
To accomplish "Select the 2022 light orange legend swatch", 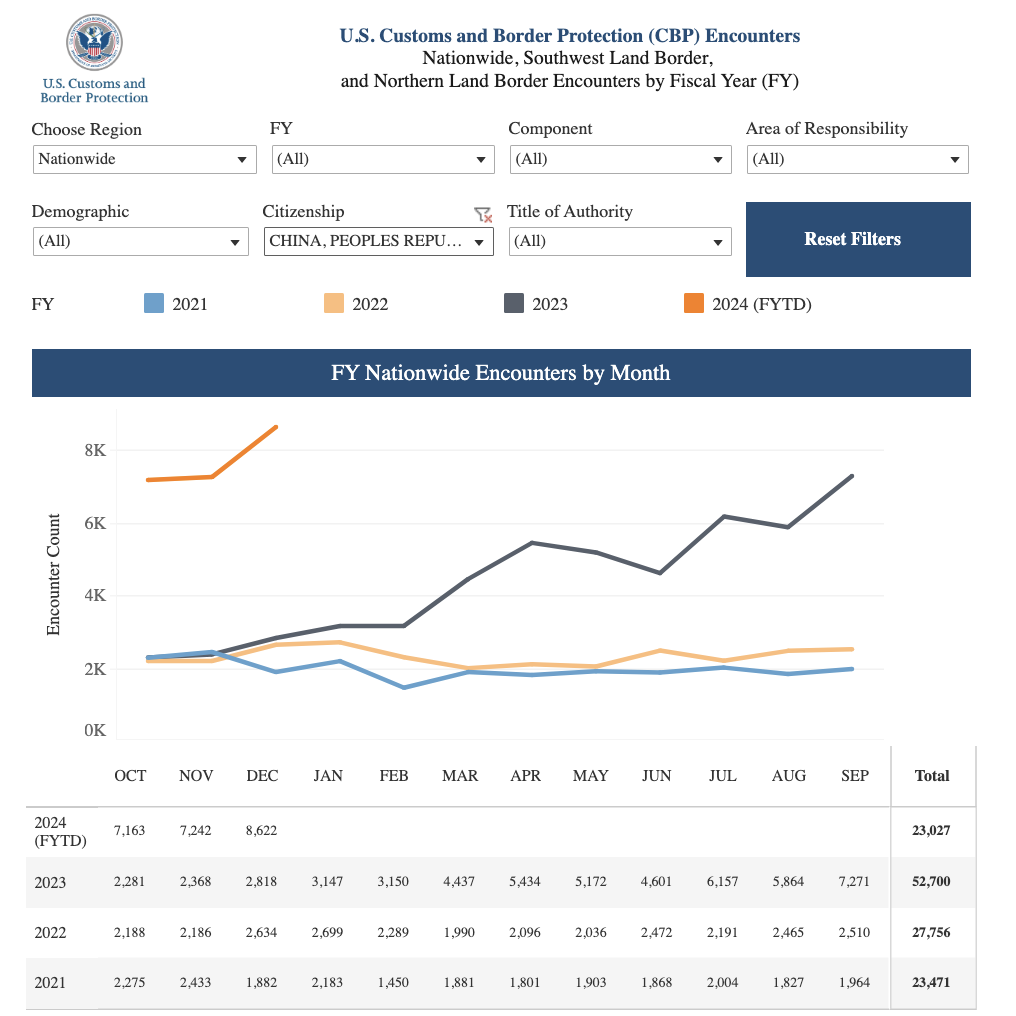I will click(x=334, y=303).
